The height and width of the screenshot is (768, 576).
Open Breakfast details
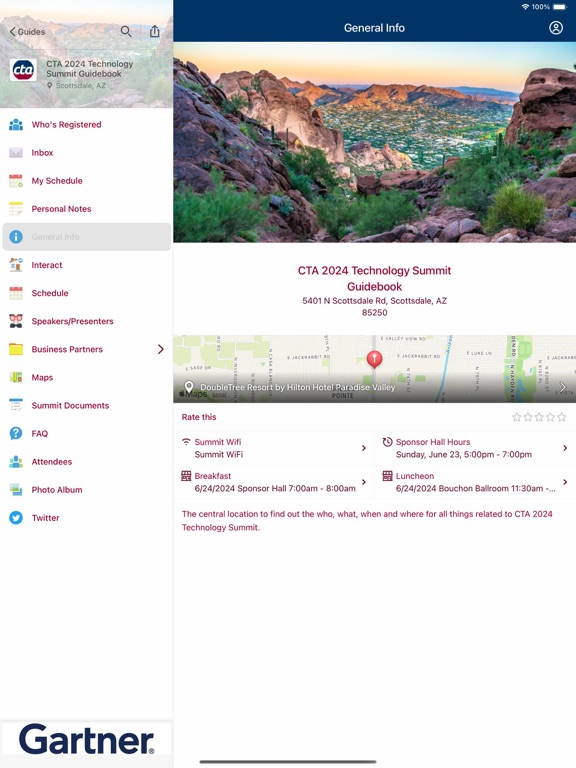point(274,482)
